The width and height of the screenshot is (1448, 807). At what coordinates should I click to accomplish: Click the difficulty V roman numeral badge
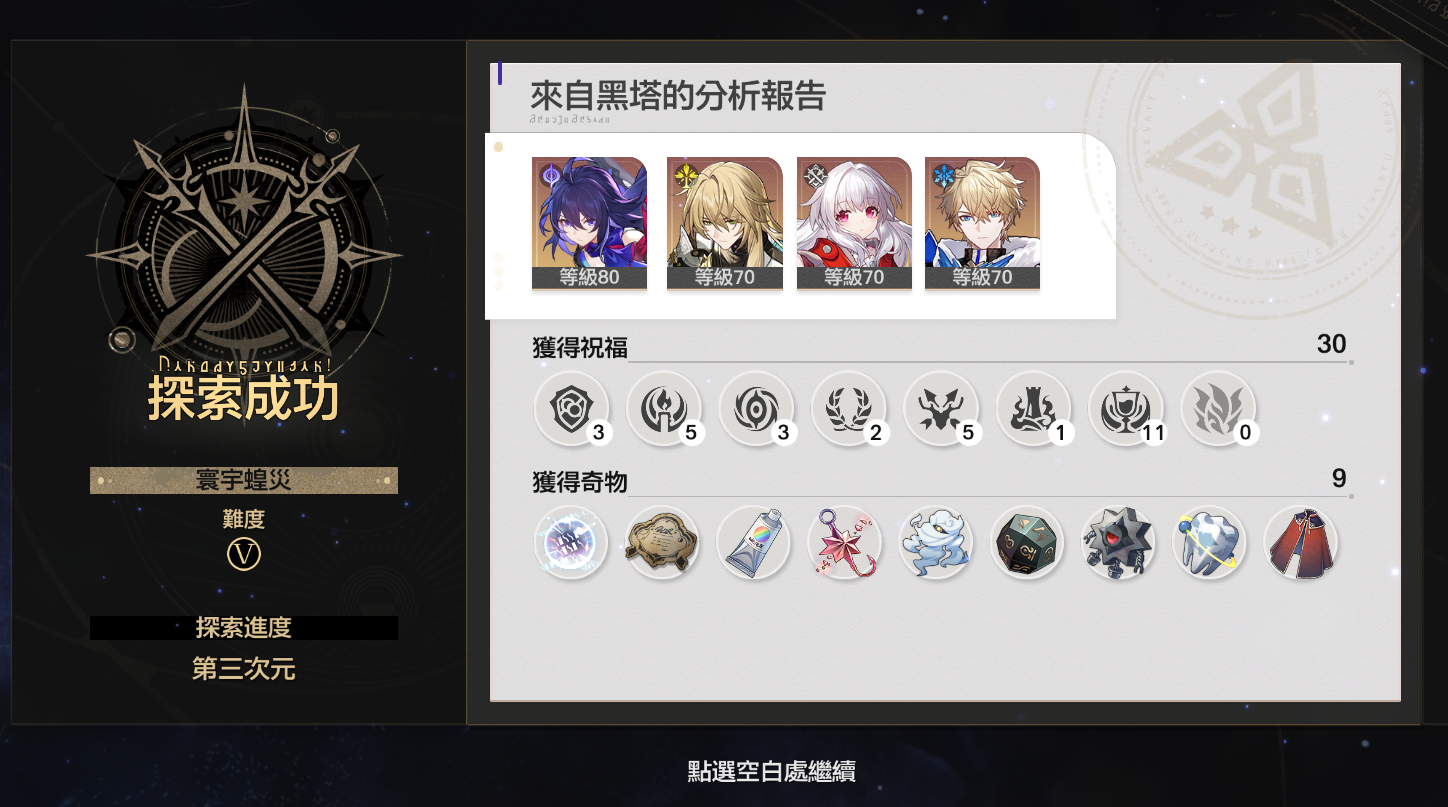244,553
